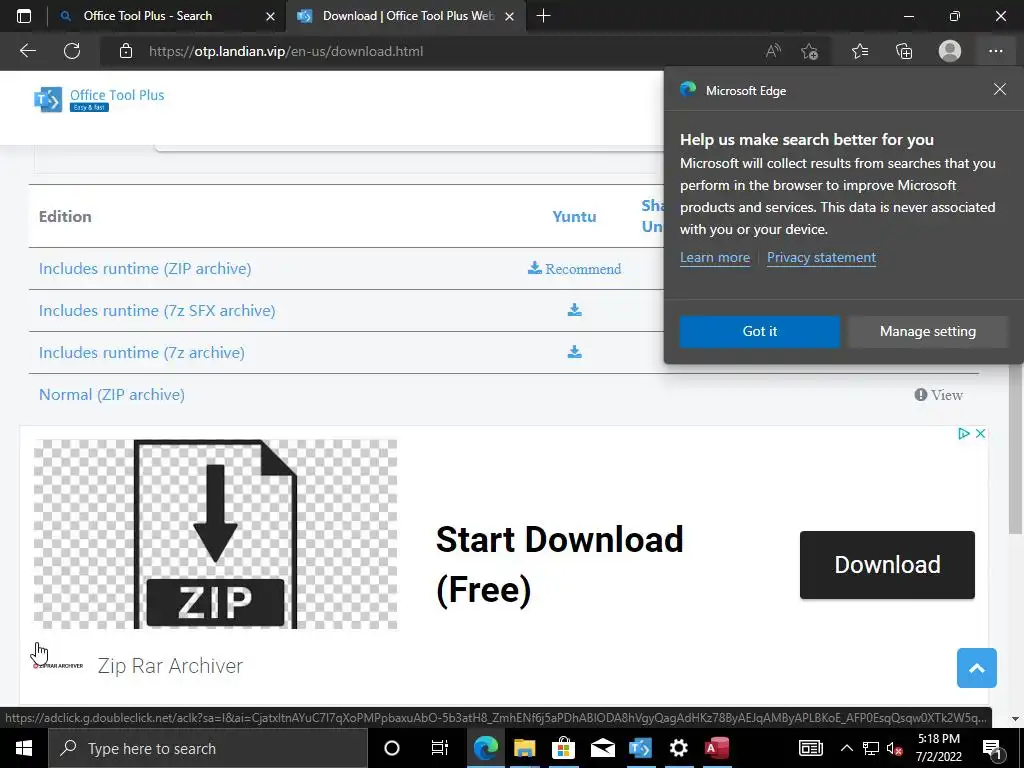
Task: Click the Type here to search box
Action: pos(208,748)
